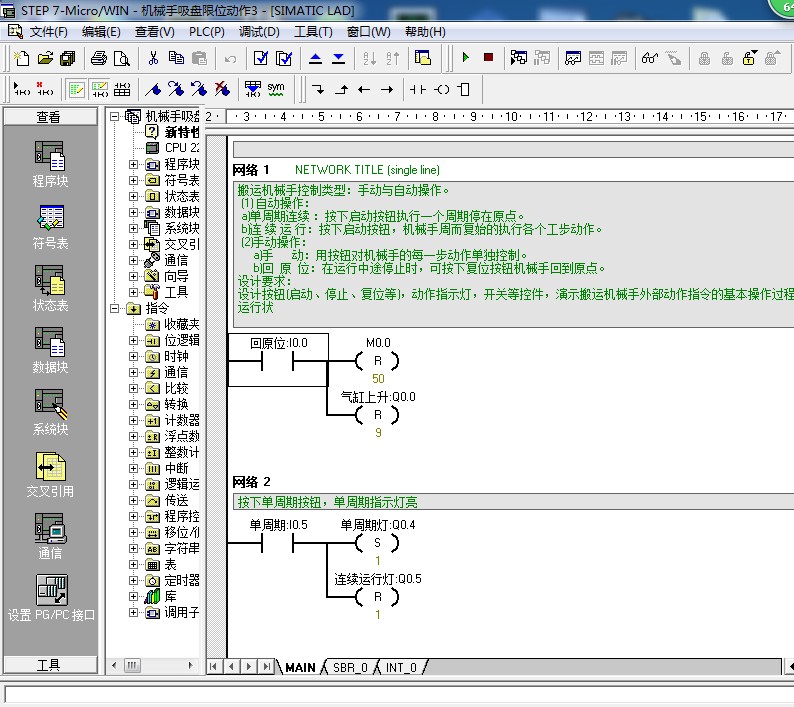Expand the 符号表 tree node
794x707 pixels.
tap(133, 180)
